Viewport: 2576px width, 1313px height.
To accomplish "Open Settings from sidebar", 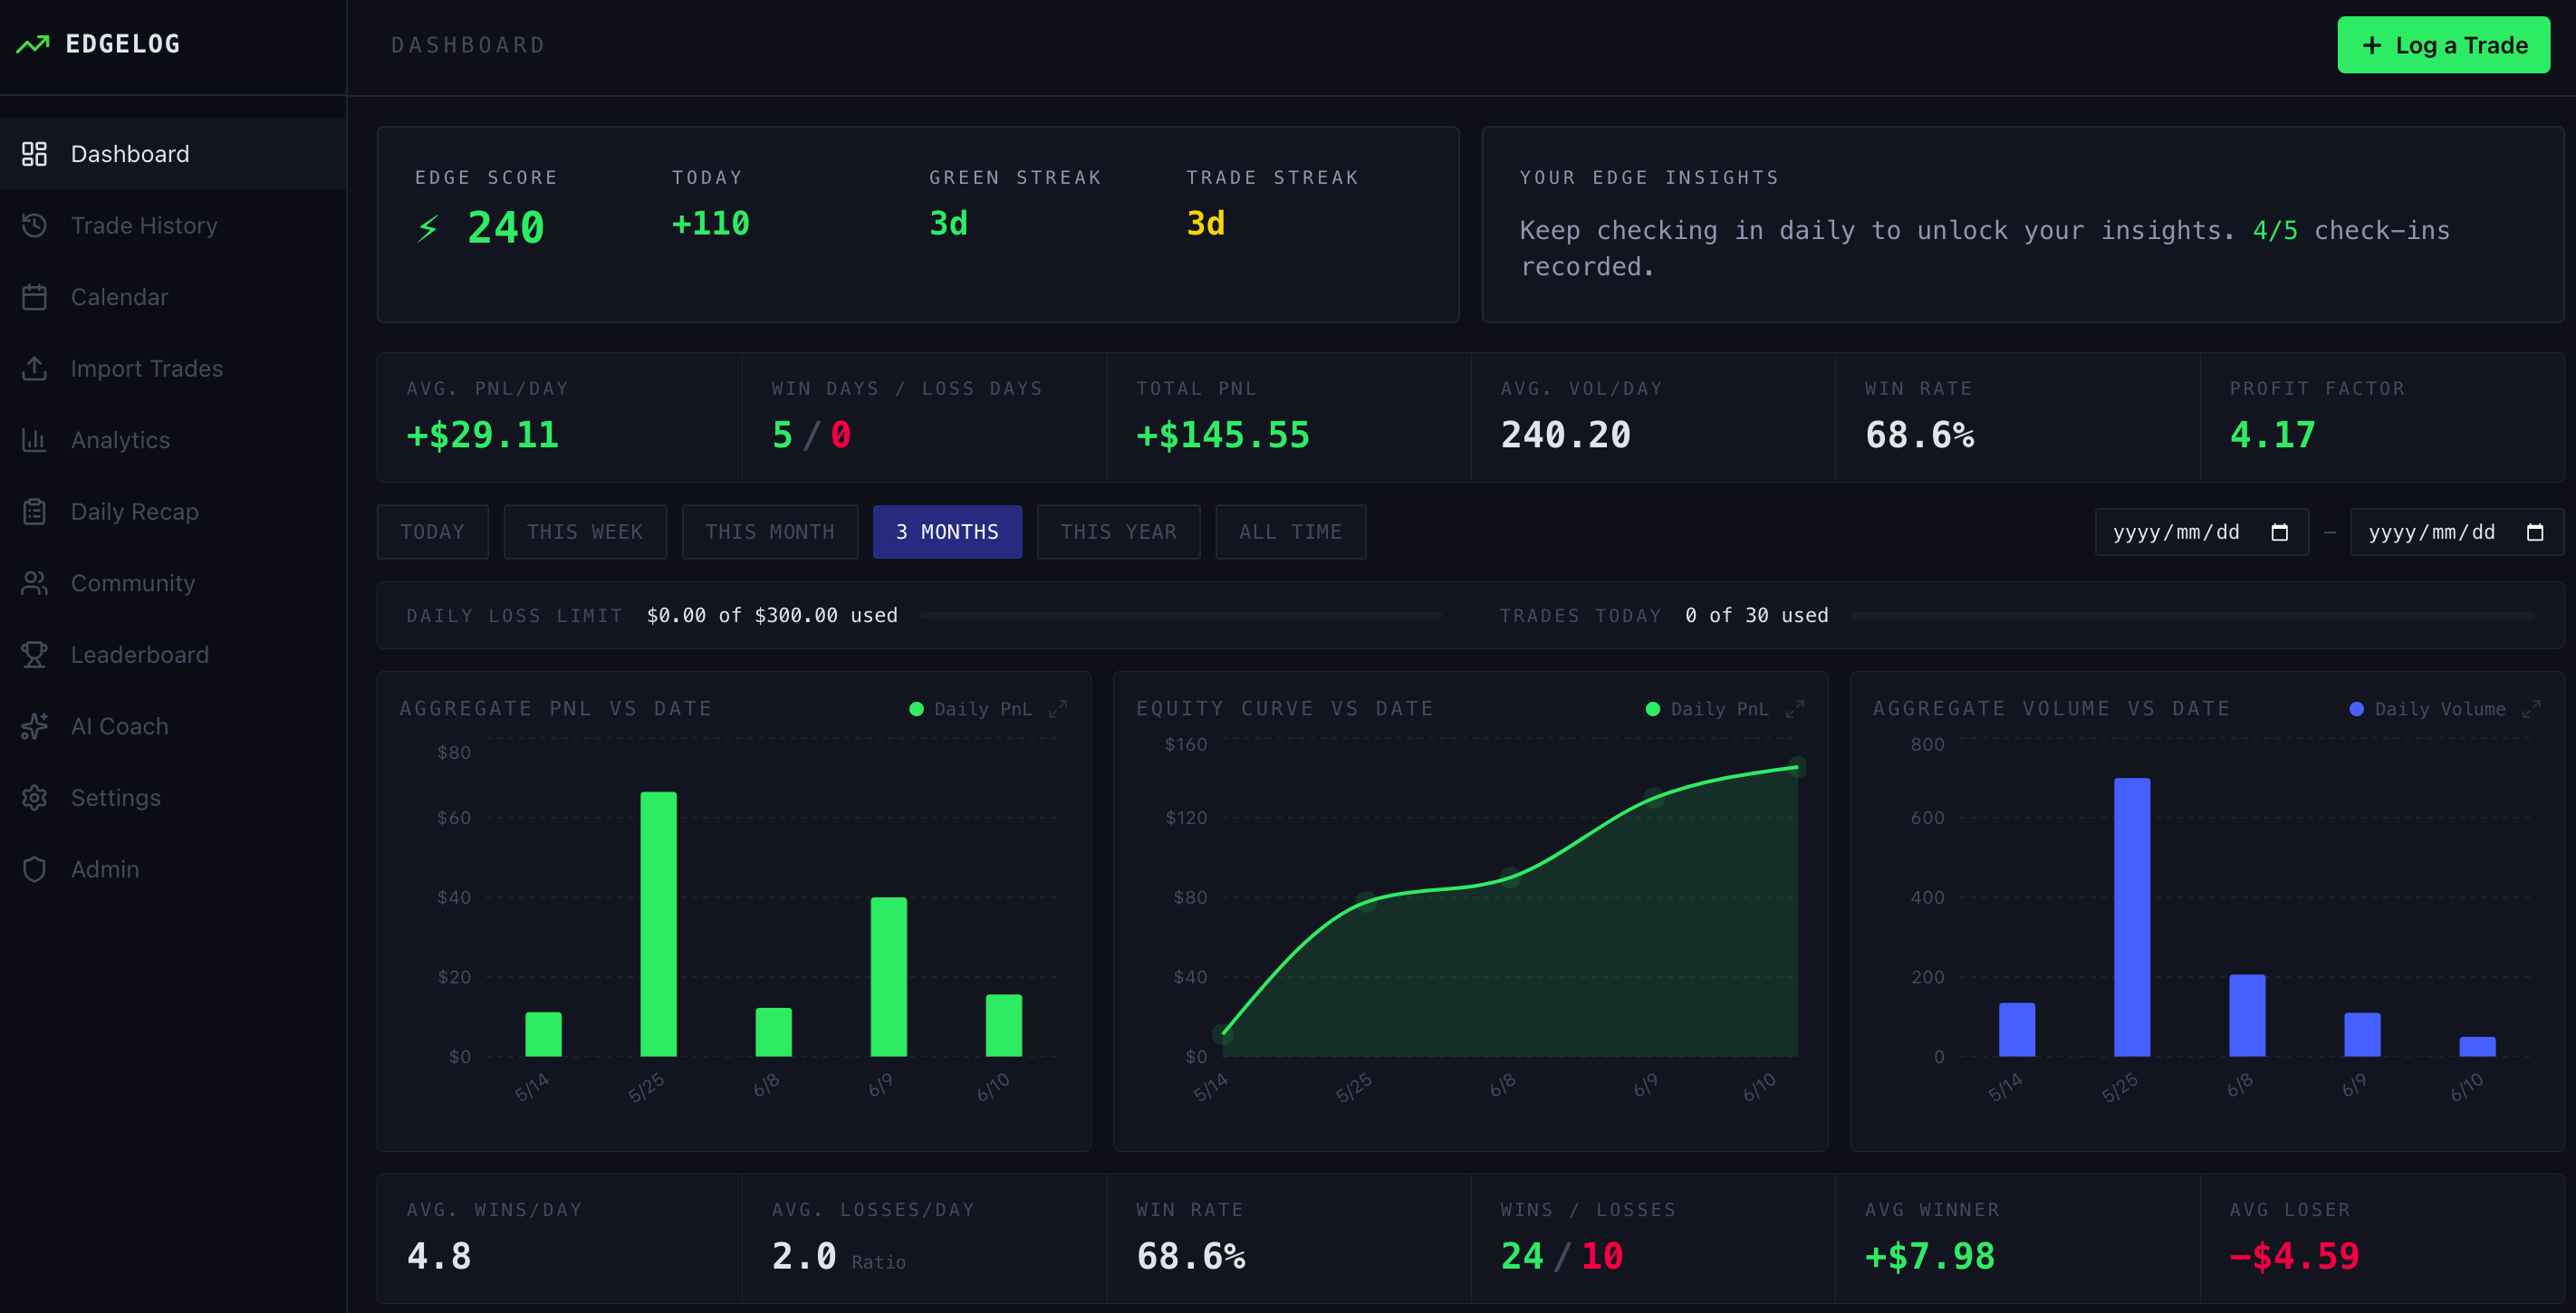I will [173, 797].
